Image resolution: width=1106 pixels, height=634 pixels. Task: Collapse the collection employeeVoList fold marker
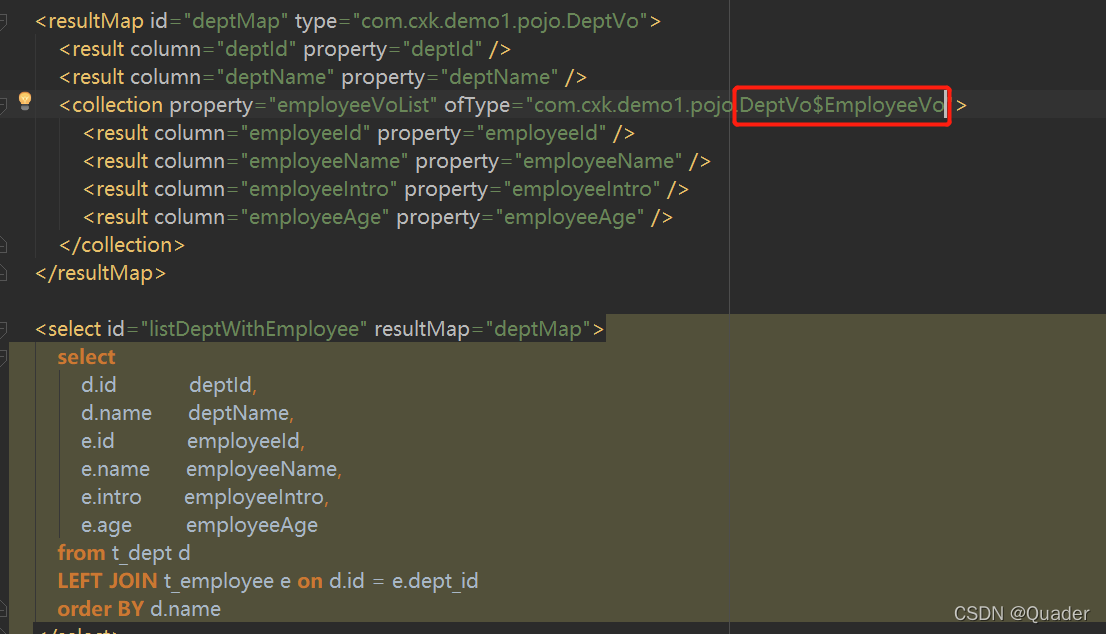point(3,105)
